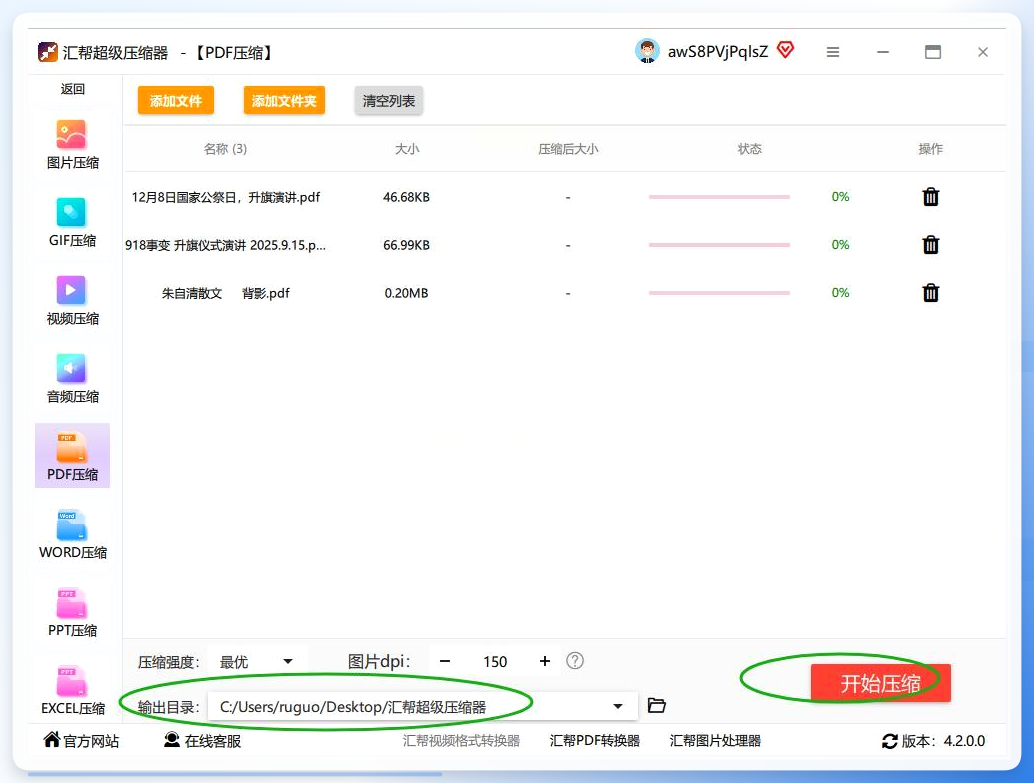
Task: Select file 12月8日国家公祭日，升旗演讲.pdf
Action: [226, 197]
